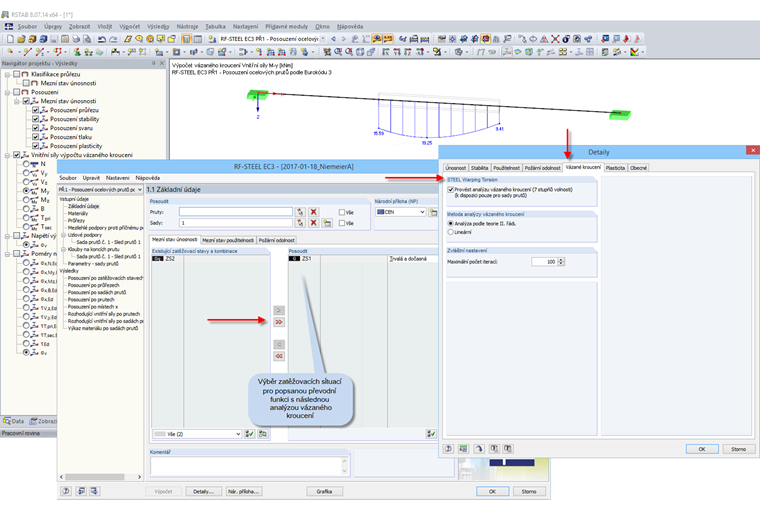This screenshot has width=760, height=509.
Task: Collapse Vnitřní síly výpočtu vázaného kroucení node
Action: point(7,155)
